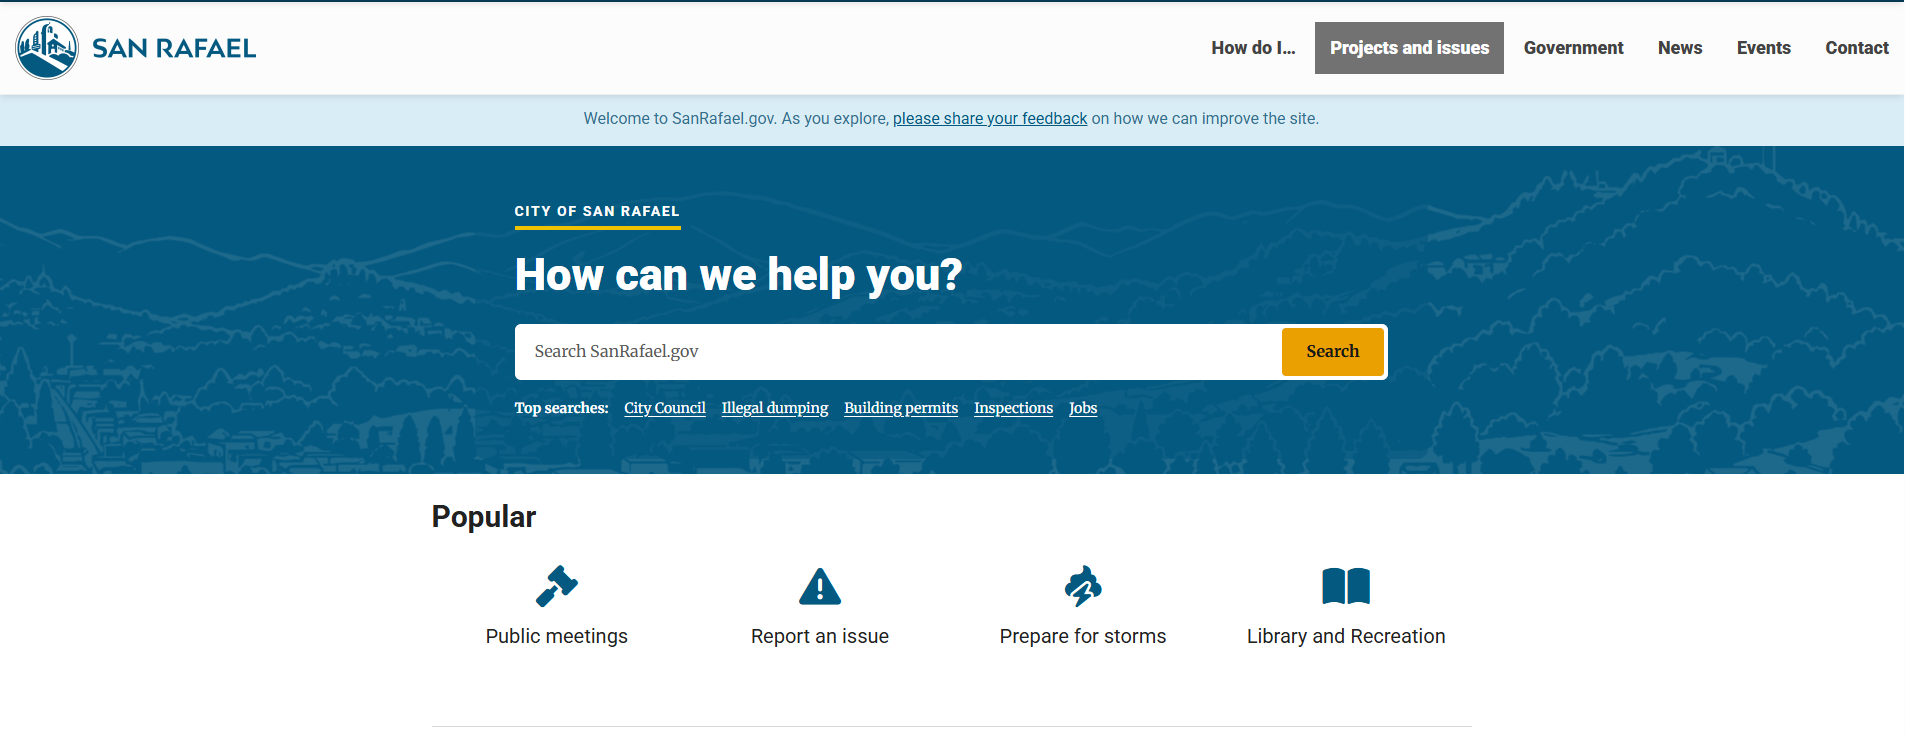Click the Public meetings text label

coord(557,637)
